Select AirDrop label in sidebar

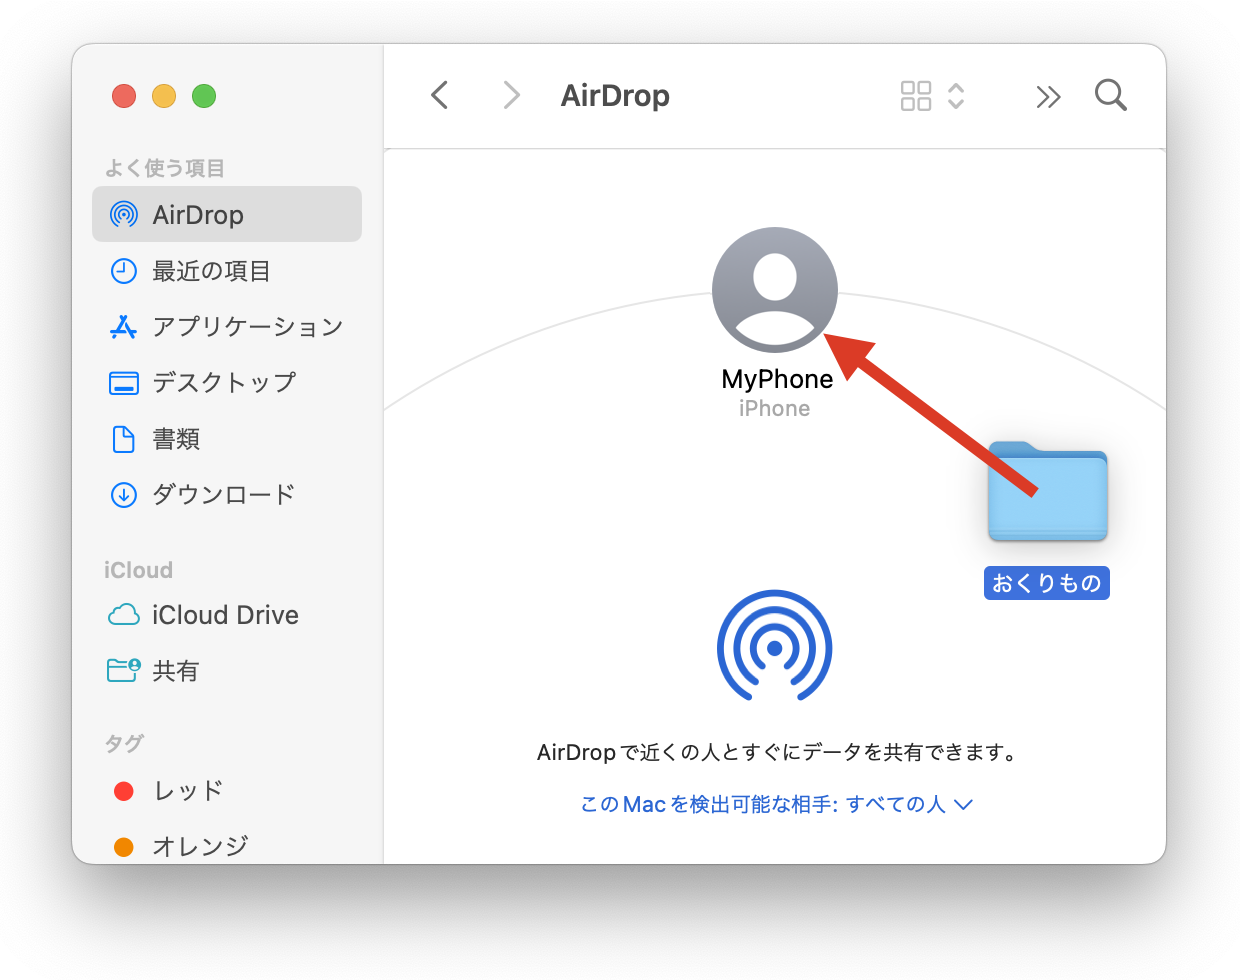click(198, 215)
